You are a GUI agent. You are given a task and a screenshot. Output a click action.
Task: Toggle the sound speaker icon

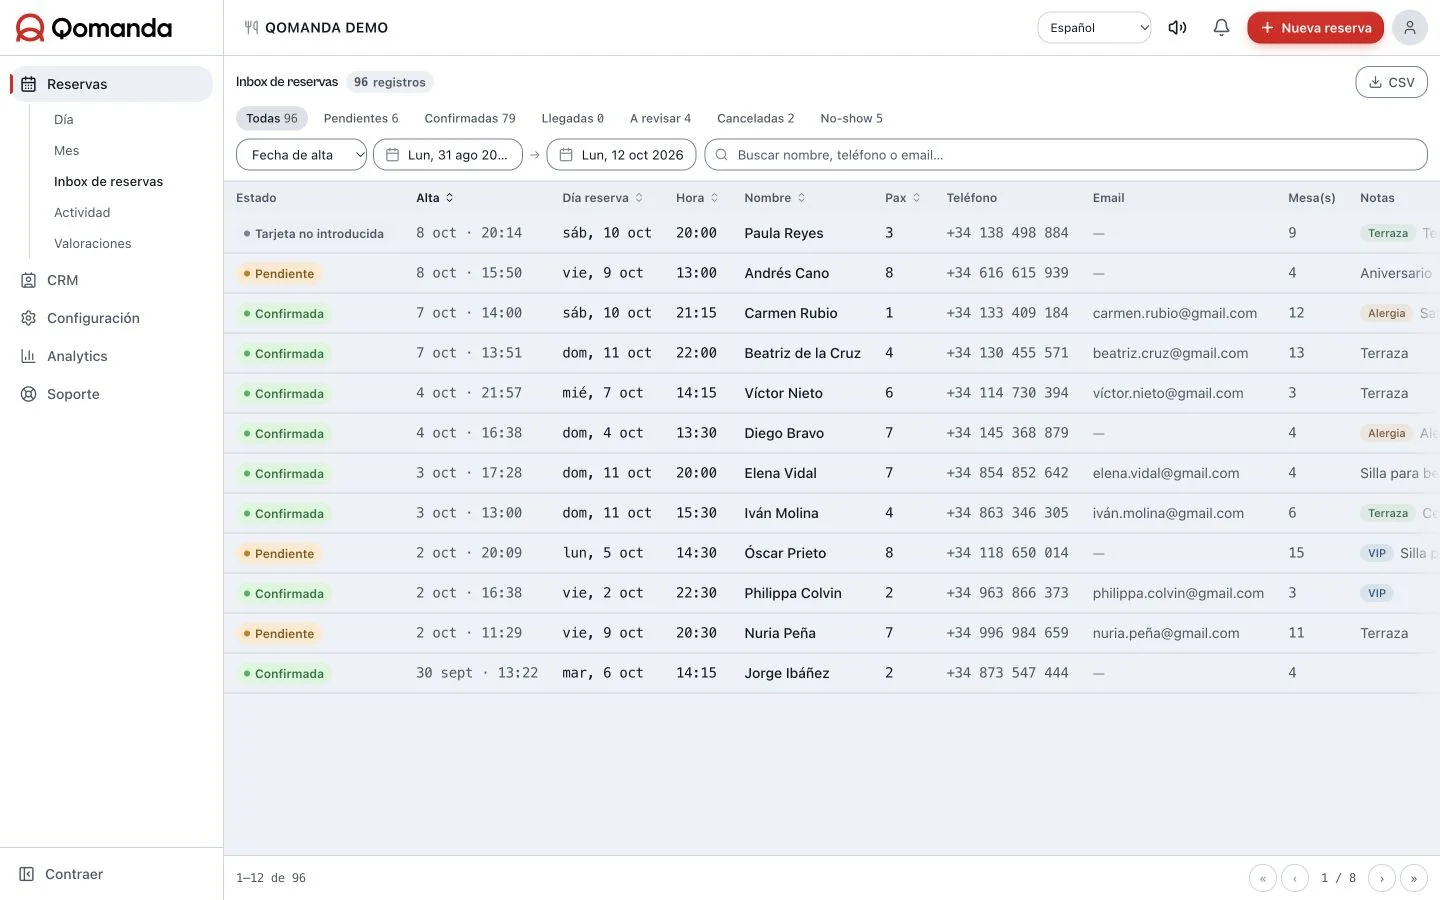coord(1177,28)
